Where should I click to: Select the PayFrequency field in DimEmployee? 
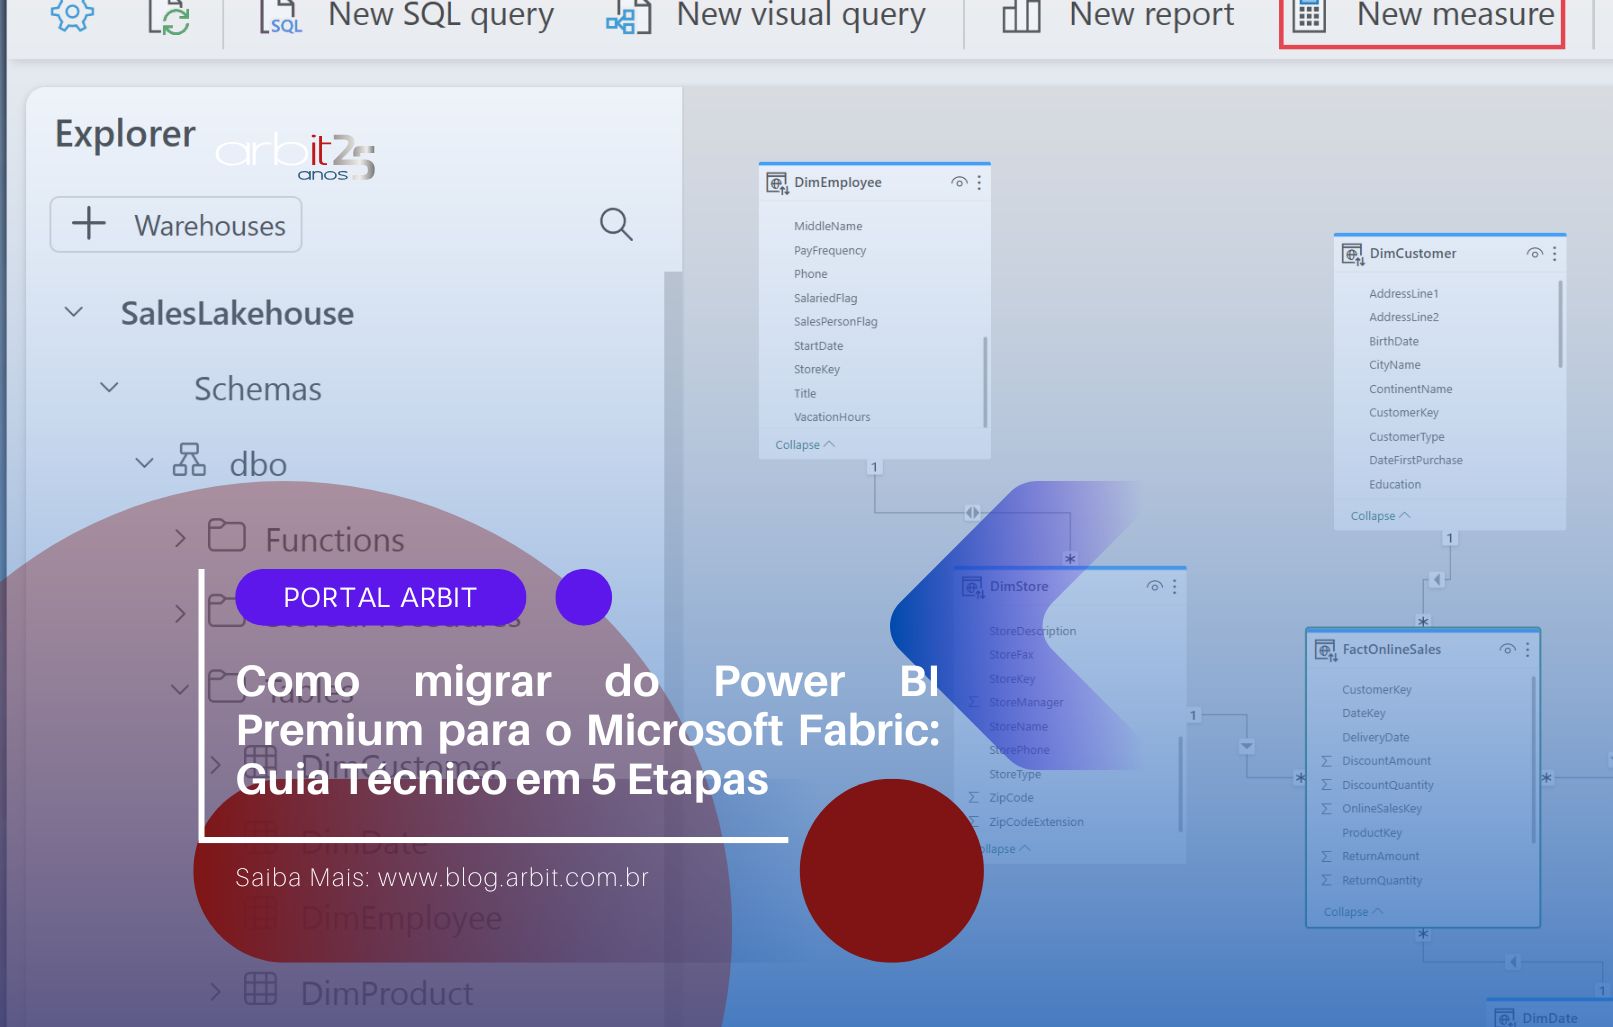pos(830,250)
